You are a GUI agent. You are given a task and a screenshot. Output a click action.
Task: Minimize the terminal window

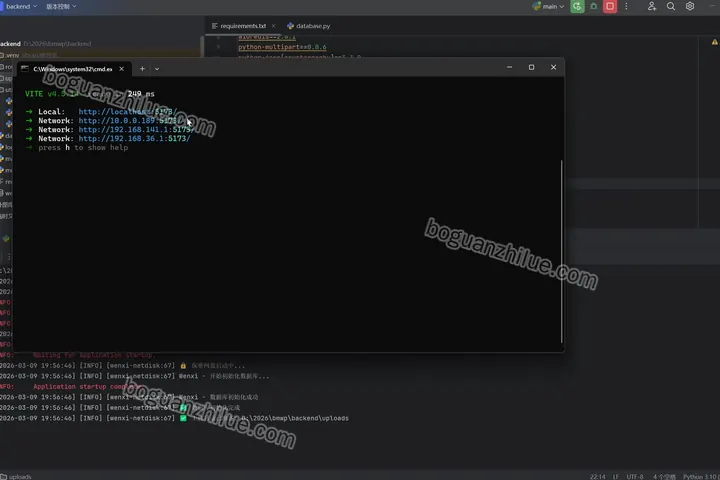point(509,67)
